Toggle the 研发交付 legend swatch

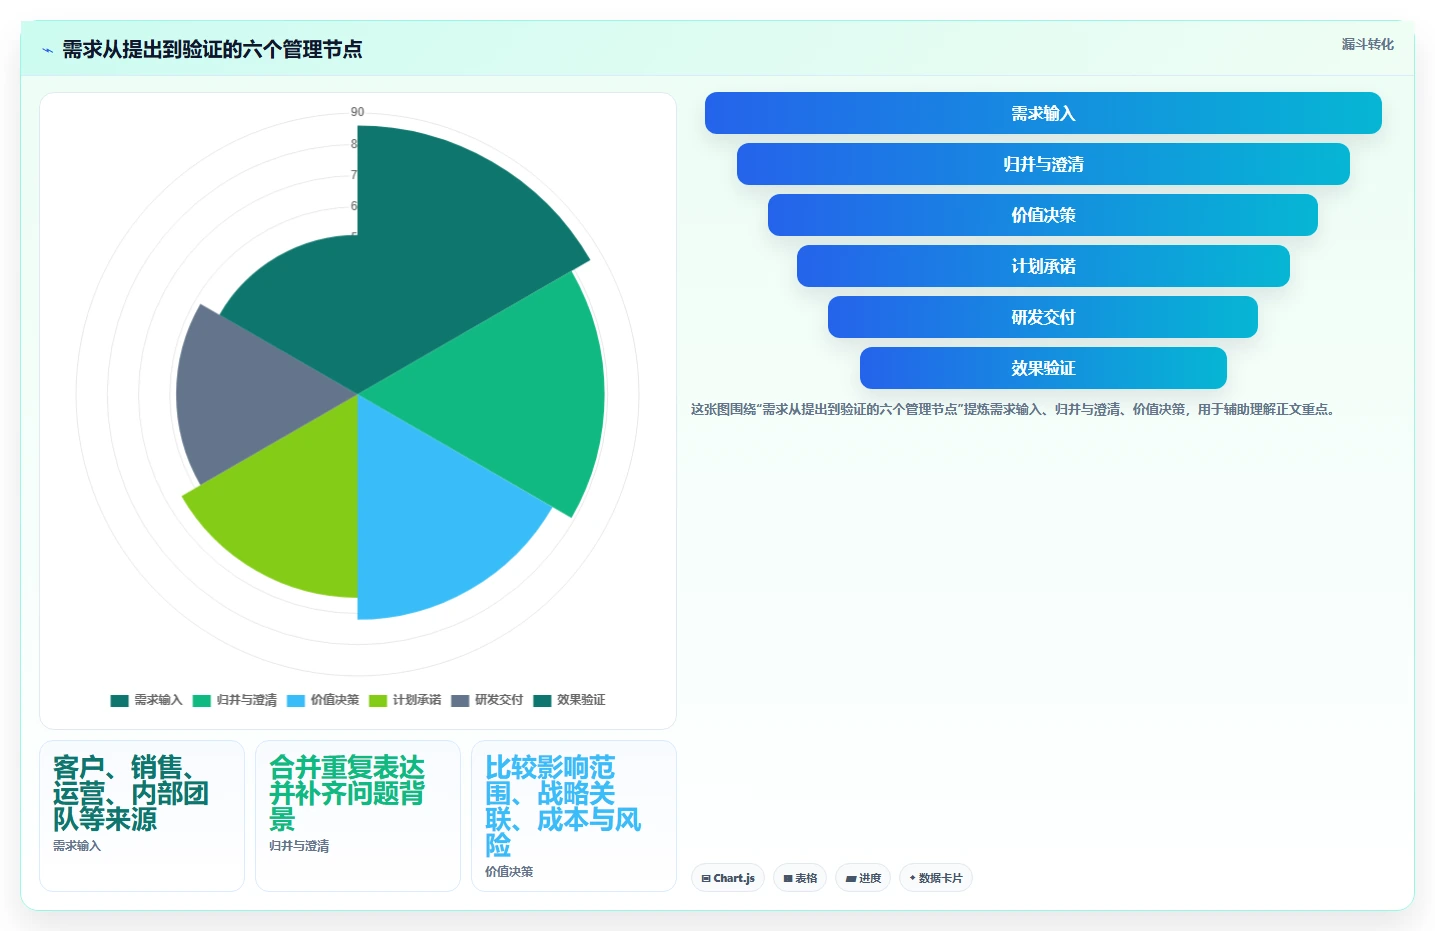(x=460, y=700)
